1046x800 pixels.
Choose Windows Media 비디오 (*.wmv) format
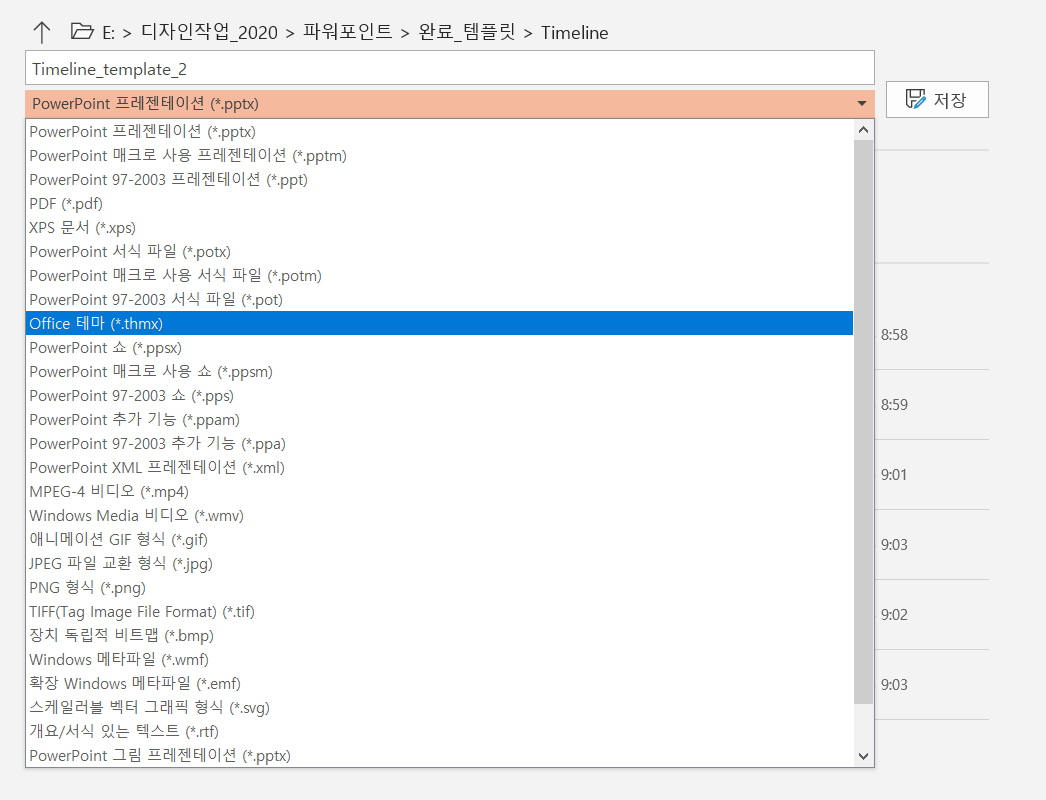point(439,516)
